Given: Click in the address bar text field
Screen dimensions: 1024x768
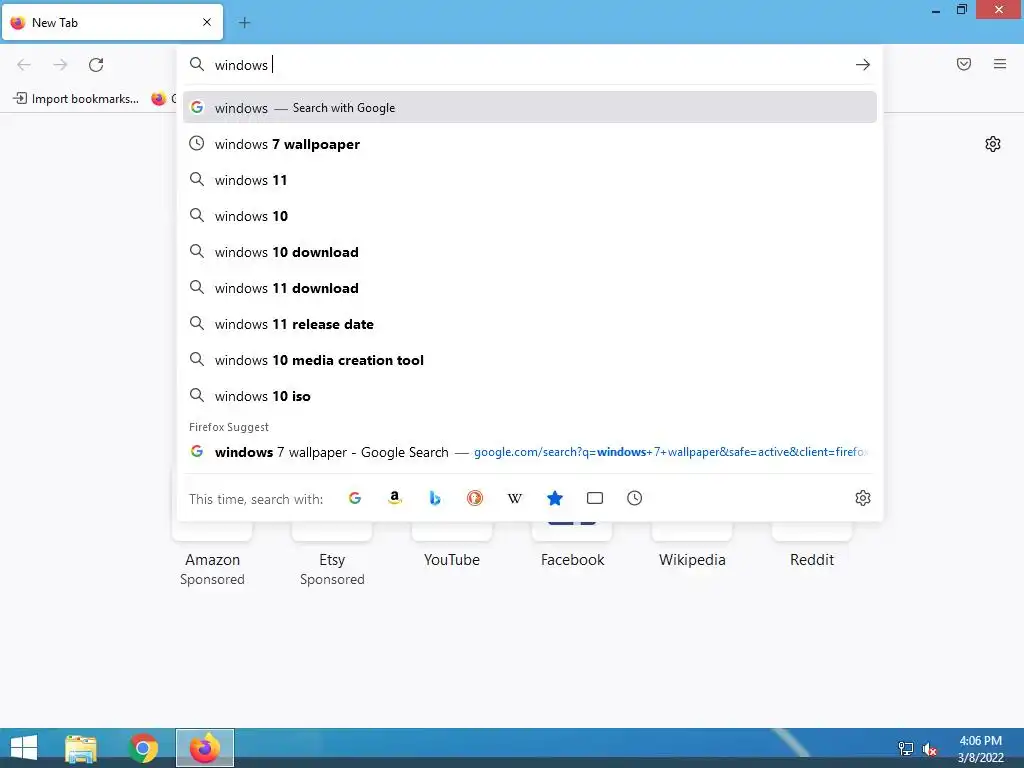Looking at the screenshot, I should [529, 65].
